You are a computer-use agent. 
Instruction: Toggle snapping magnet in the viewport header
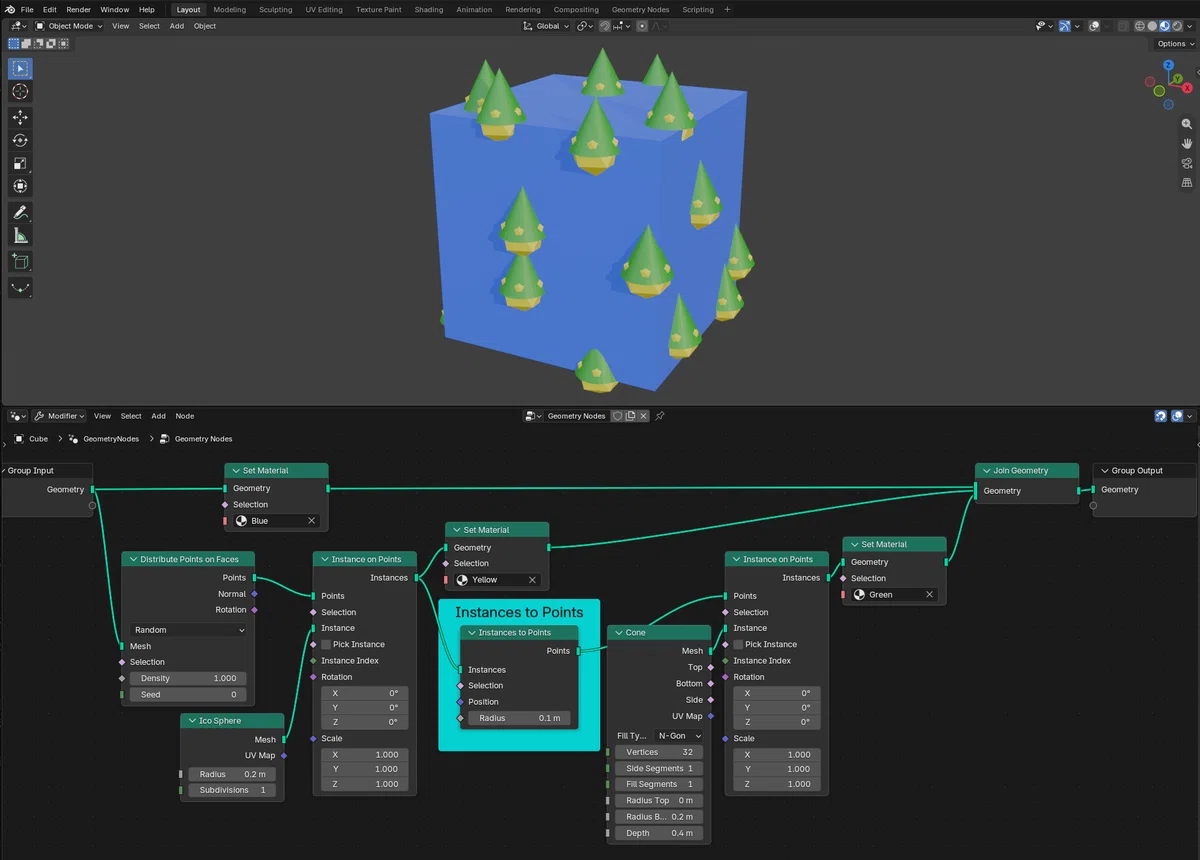click(x=605, y=26)
